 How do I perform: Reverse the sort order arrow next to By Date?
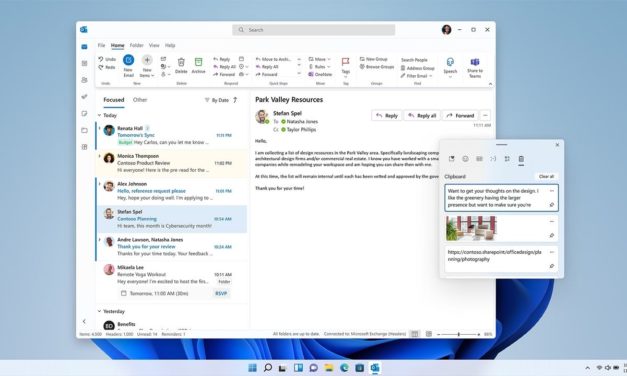pyautogui.click(x=235, y=100)
